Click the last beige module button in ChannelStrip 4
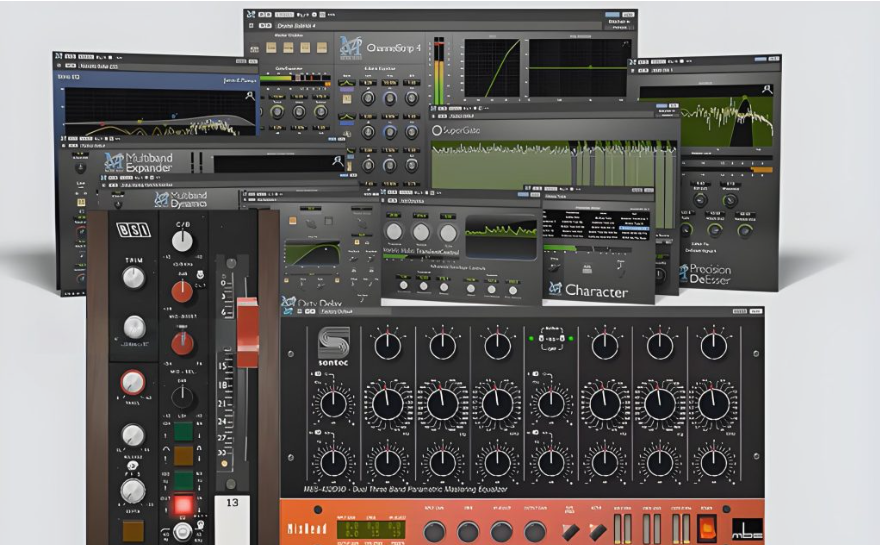 click(322, 48)
